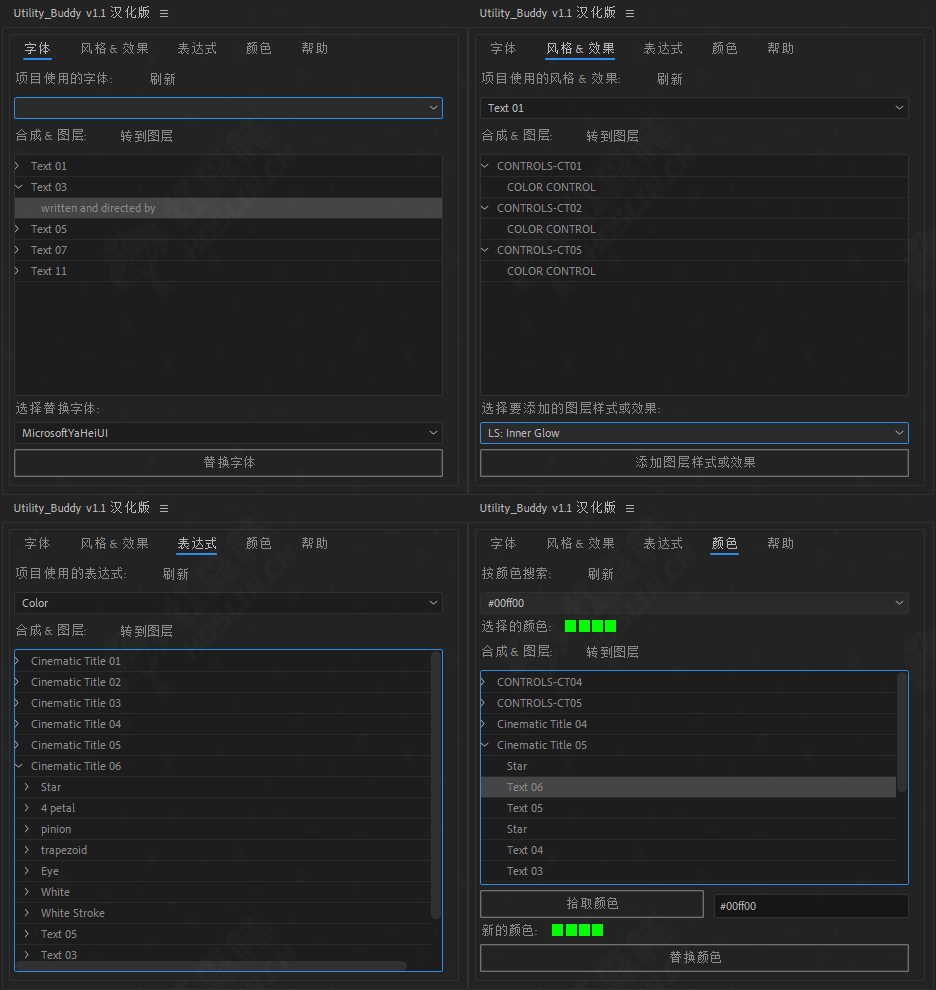Click first green swatch beside 新的颜色
Screen dimensions: 936x990
(558, 930)
